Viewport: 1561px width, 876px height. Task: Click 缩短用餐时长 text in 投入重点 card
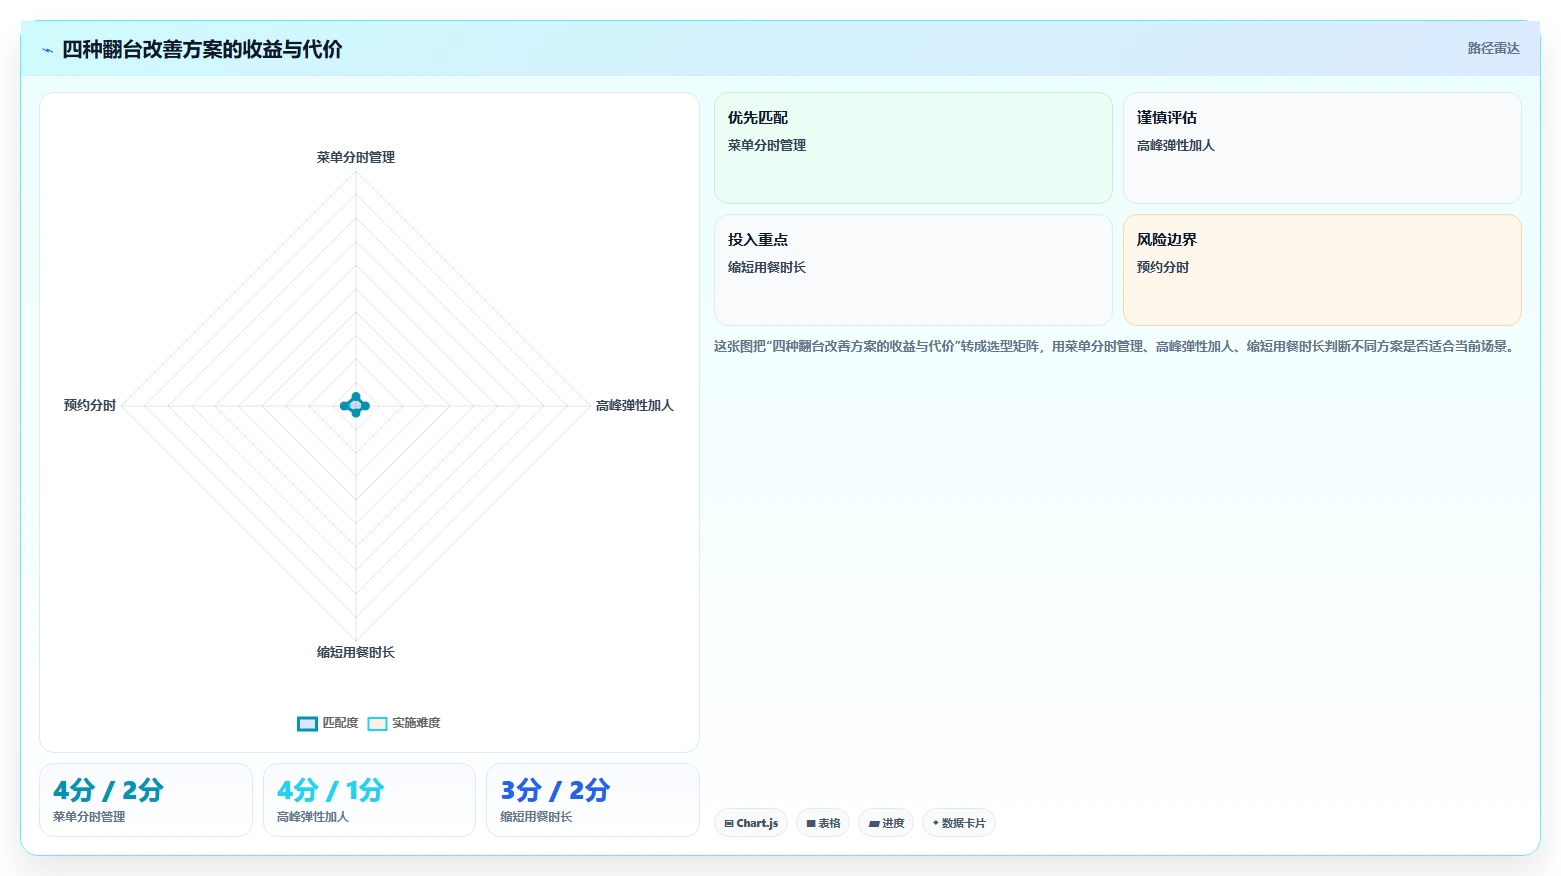pyautogui.click(x=767, y=267)
